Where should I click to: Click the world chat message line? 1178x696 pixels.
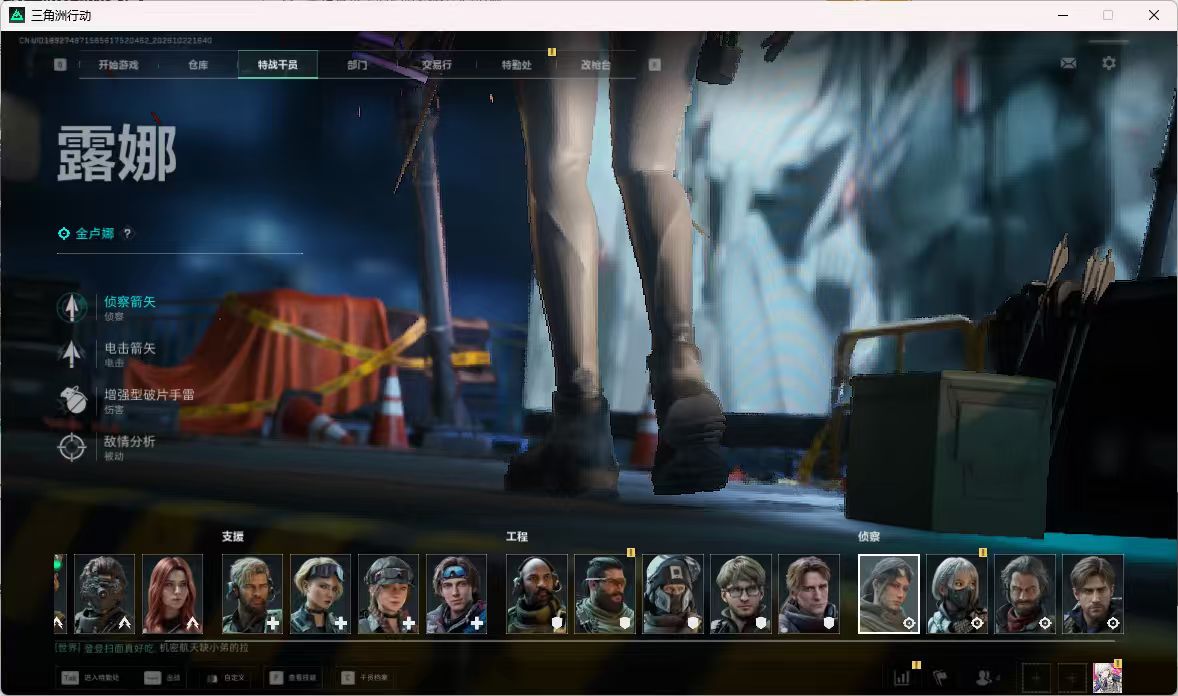(152, 648)
